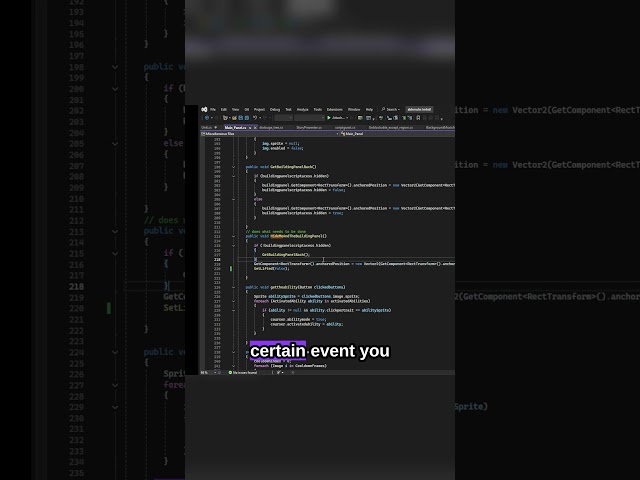Image resolution: width=640 pixels, height=480 pixels.
Task: Click the No issues found status indicator
Action: tap(243, 372)
